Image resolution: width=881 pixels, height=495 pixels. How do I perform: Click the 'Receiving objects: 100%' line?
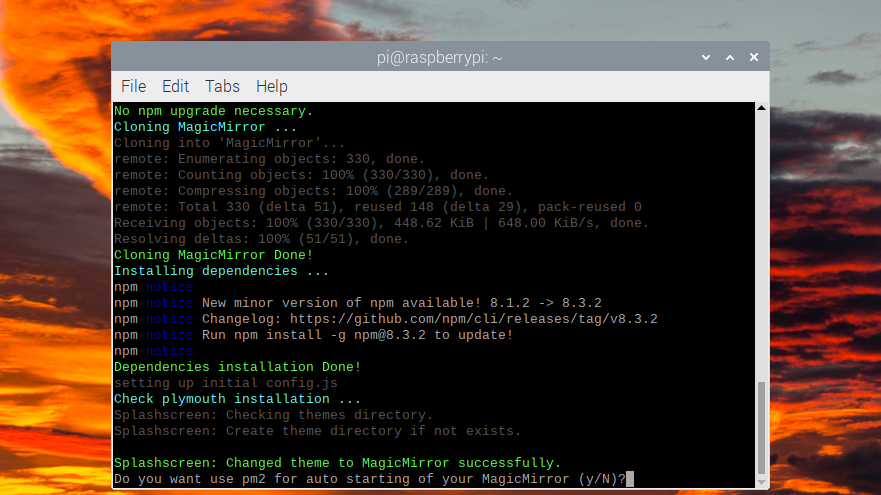(382, 223)
